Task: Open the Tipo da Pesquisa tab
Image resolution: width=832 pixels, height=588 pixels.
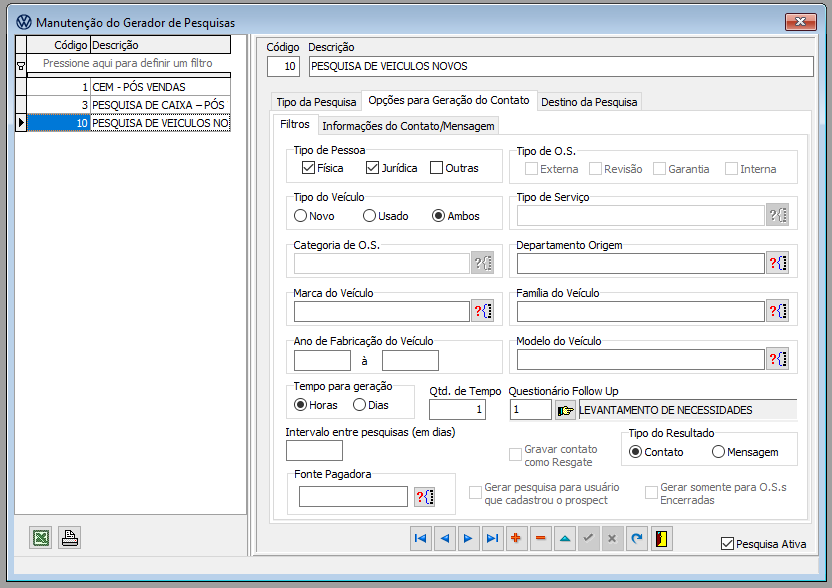Action: [316, 101]
